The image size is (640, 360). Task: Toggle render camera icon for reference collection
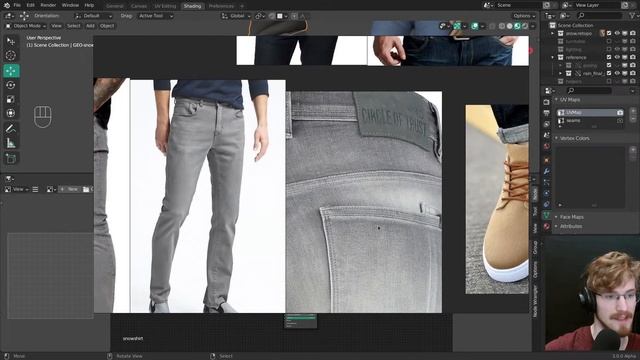(633, 58)
